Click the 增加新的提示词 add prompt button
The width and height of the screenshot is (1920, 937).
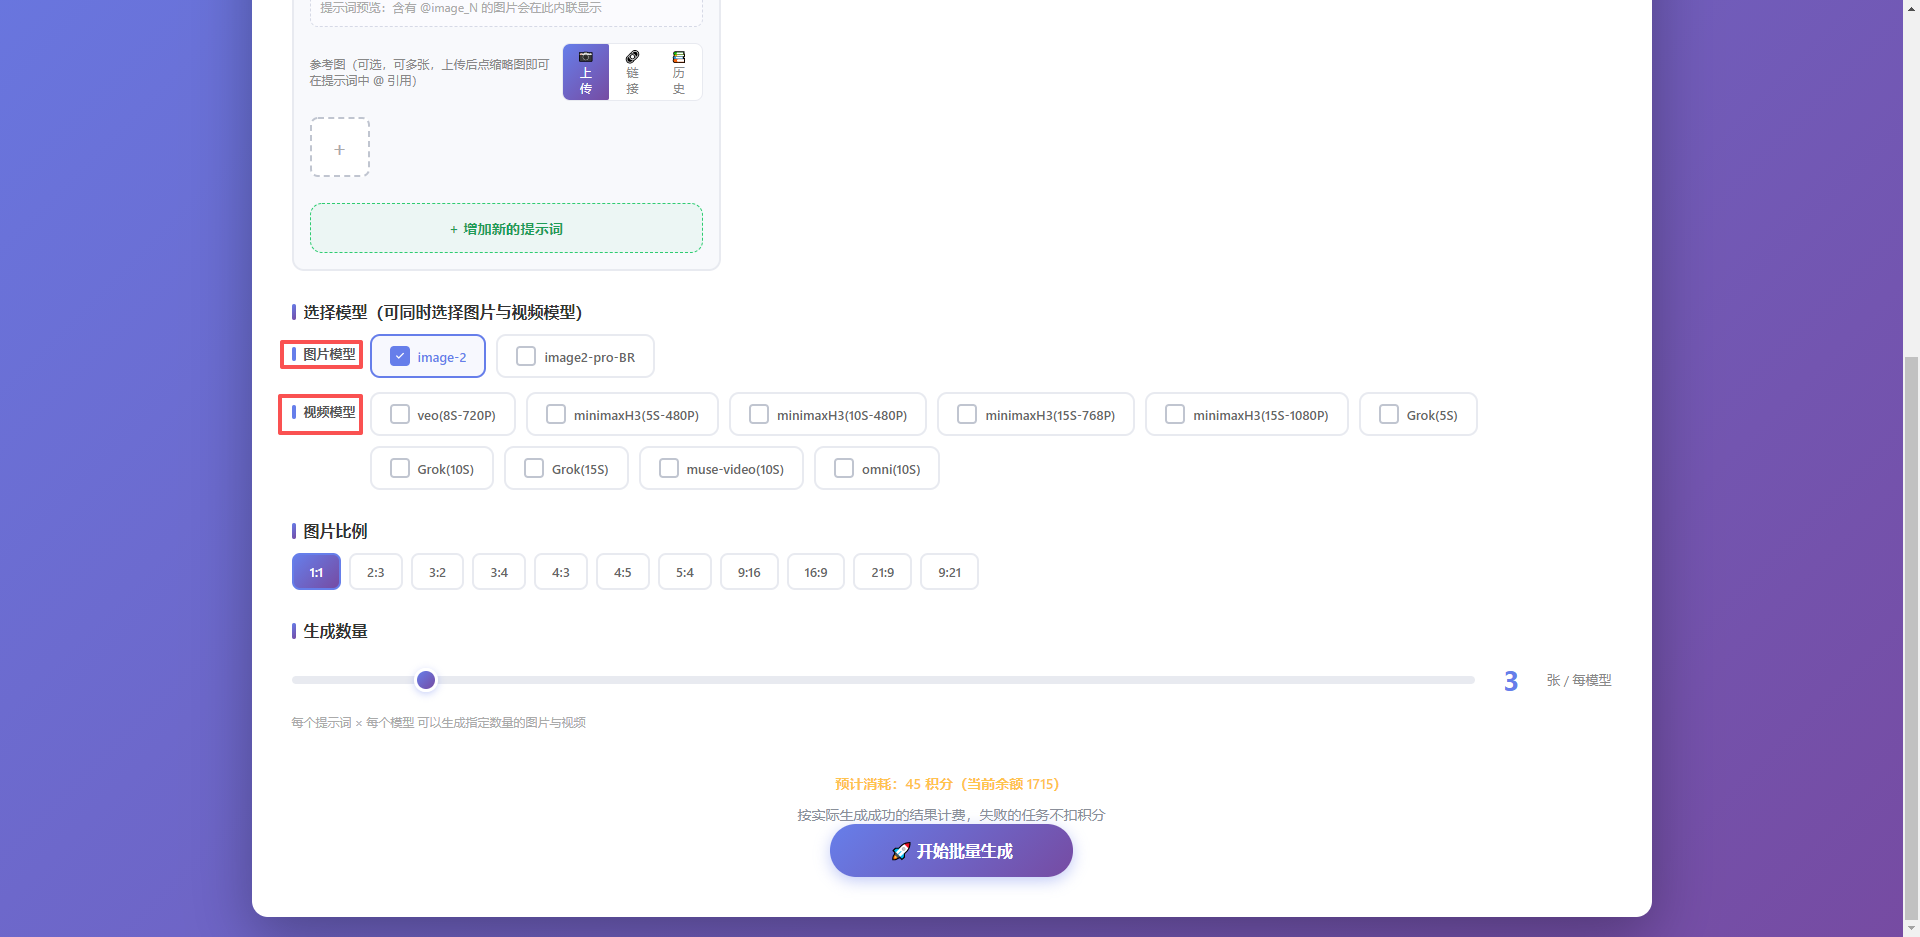tap(506, 228)
